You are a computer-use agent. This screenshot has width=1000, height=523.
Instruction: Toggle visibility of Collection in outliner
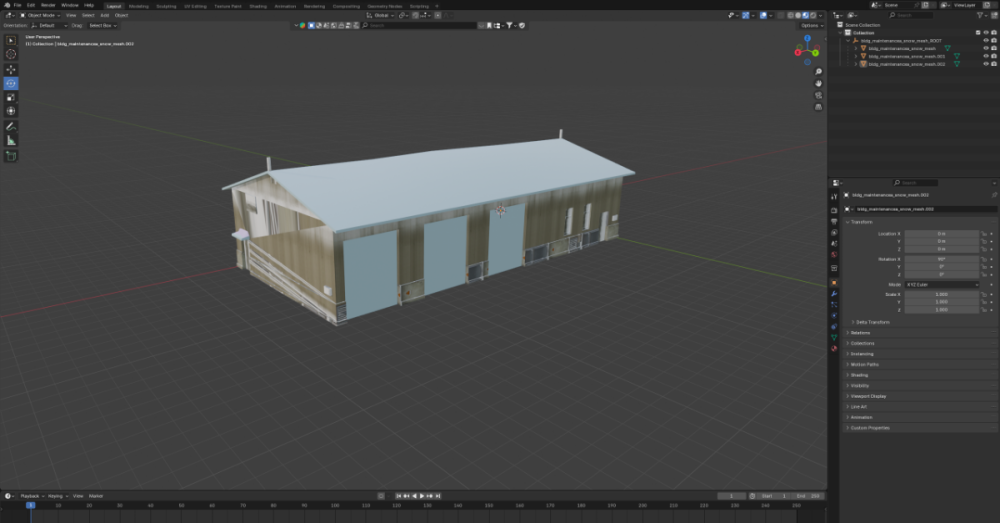pyautogui.click(x=985, y=33)
